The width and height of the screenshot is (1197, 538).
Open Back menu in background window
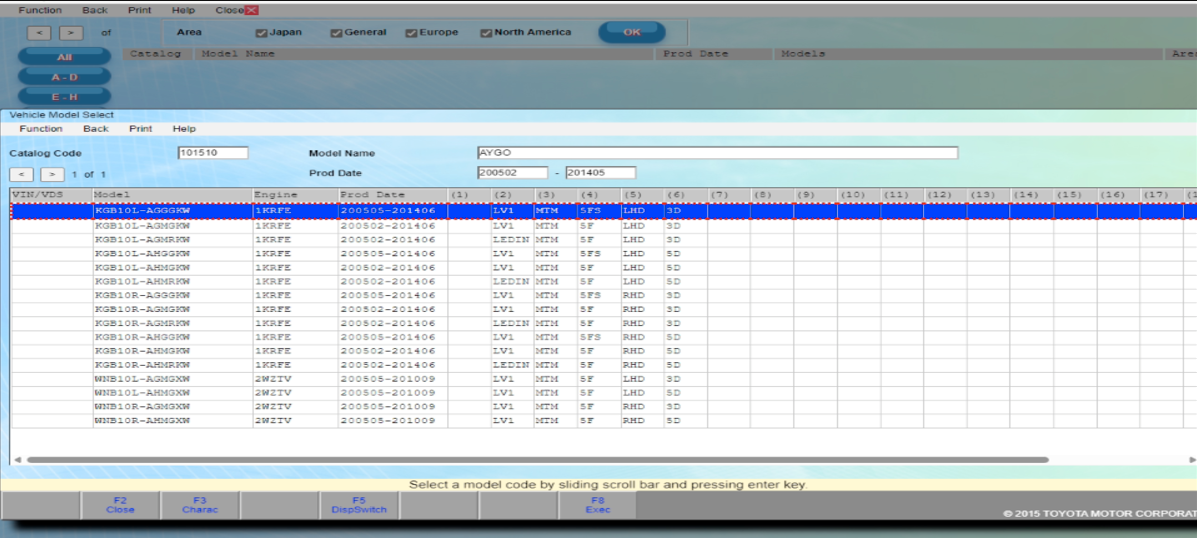95,11
